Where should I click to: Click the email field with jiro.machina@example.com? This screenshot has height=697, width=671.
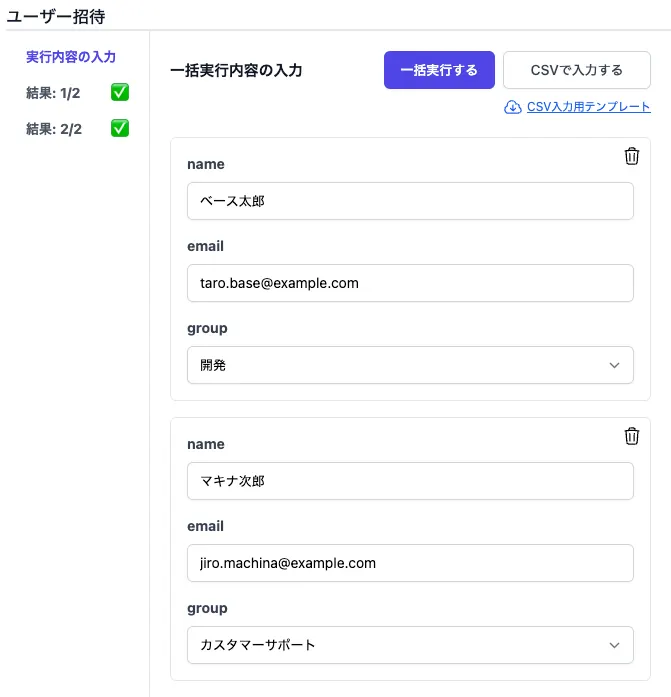tap(410, 563)
